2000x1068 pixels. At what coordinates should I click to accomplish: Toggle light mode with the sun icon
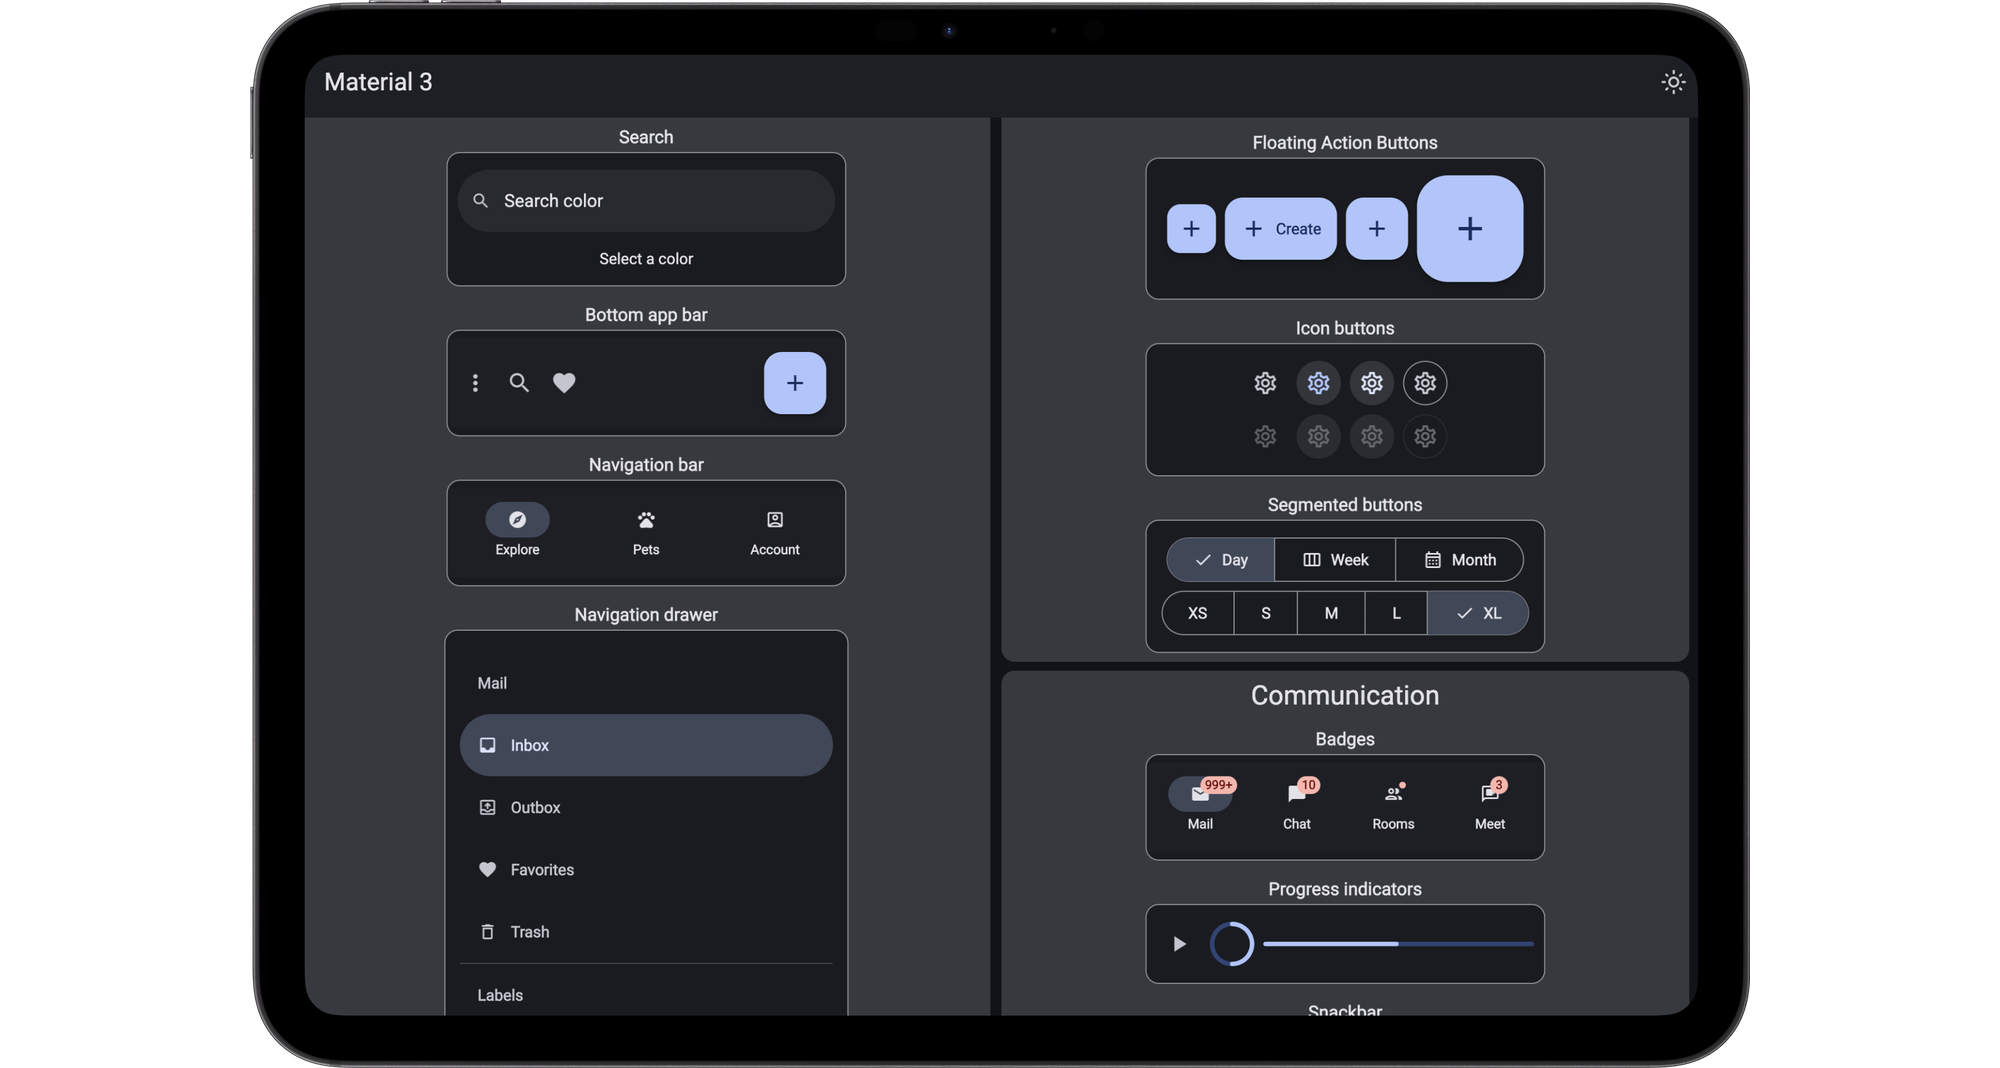pyautogui.click(x=1674, y=82)
